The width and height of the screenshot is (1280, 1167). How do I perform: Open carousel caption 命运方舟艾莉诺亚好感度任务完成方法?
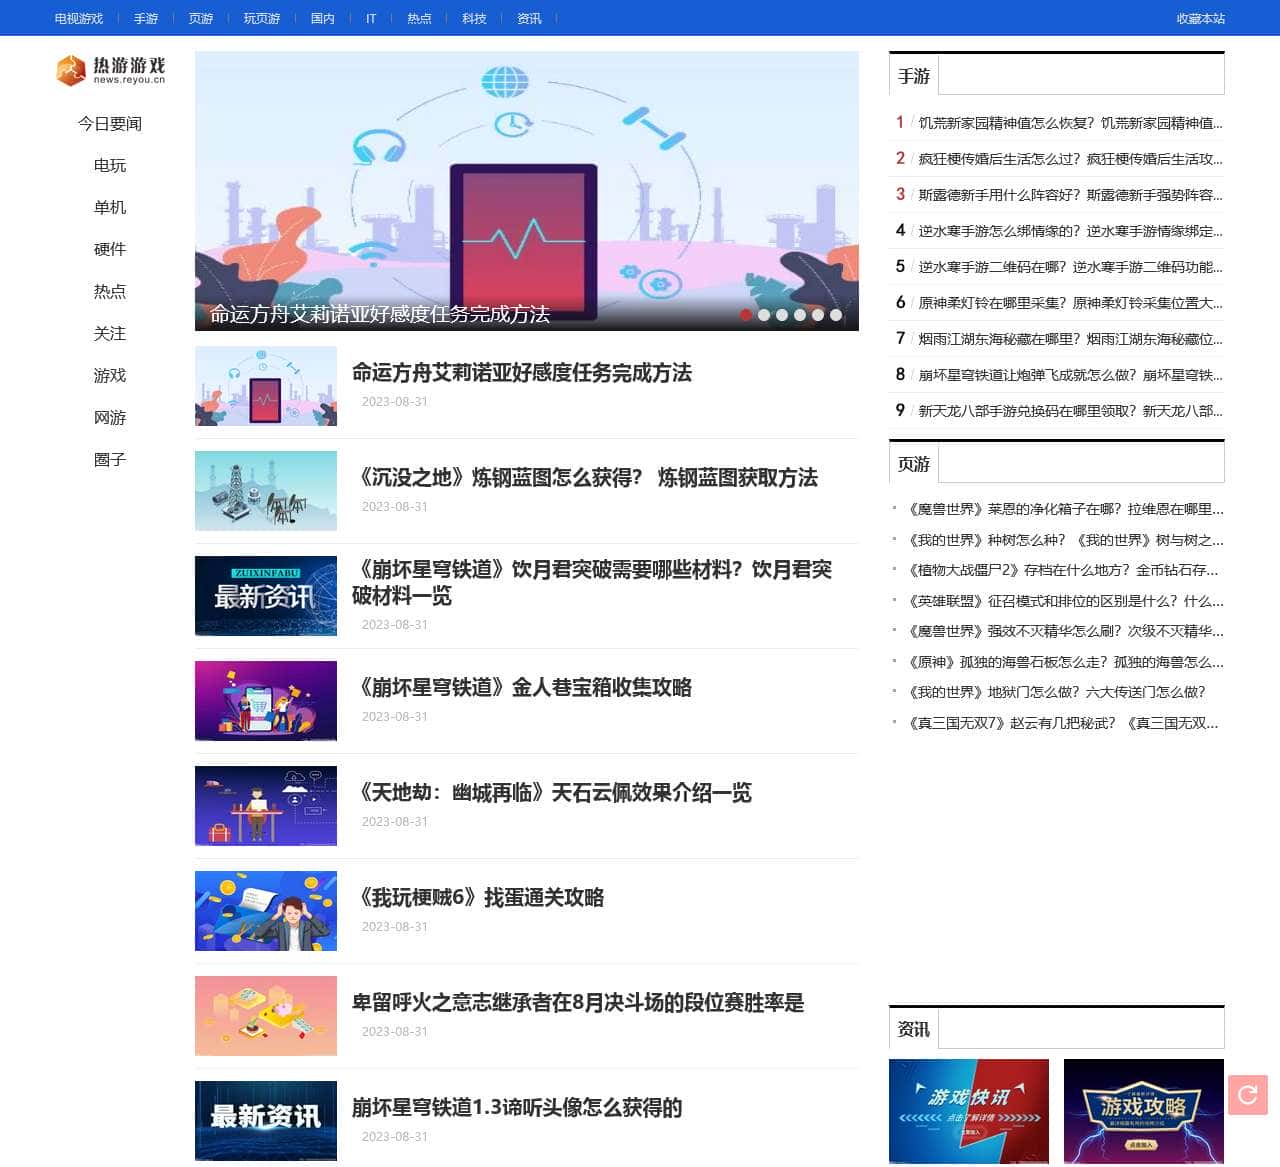click(380, 314)
